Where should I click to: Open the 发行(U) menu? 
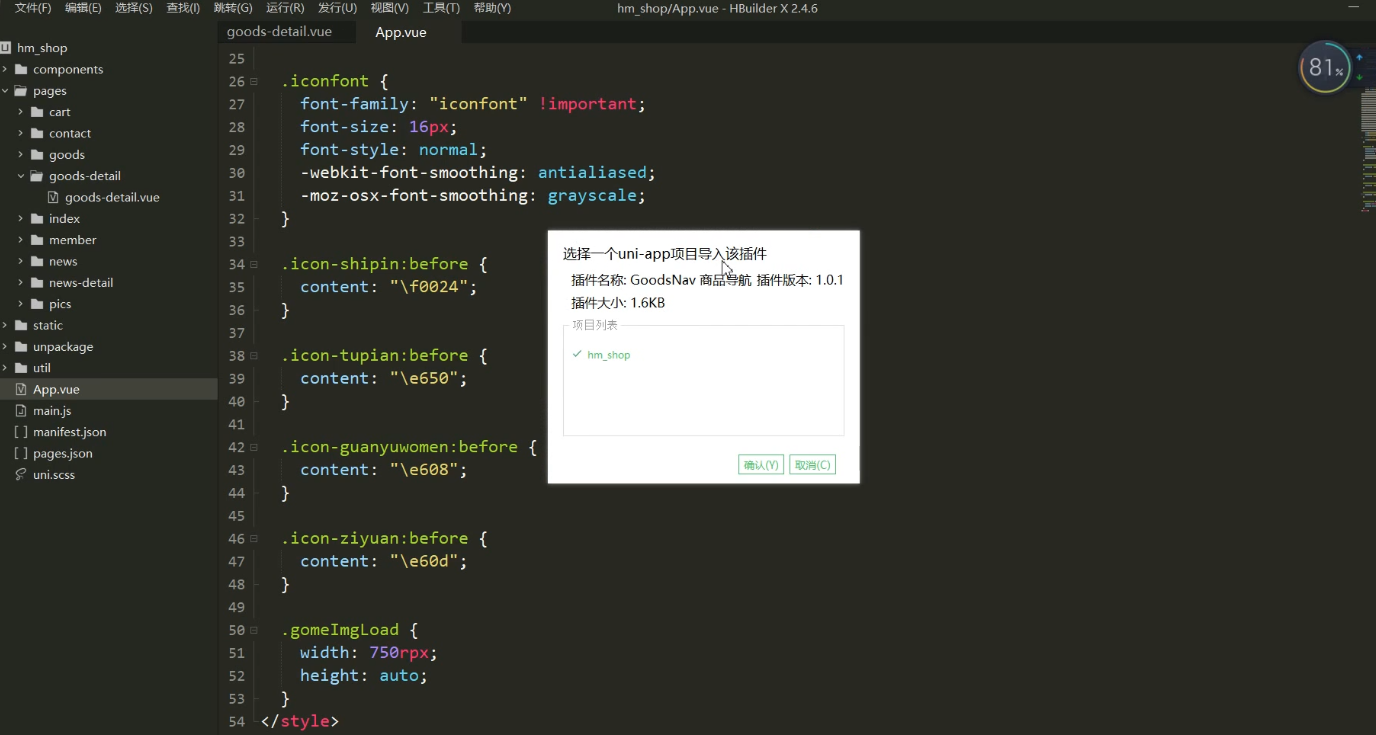(337, 8)
